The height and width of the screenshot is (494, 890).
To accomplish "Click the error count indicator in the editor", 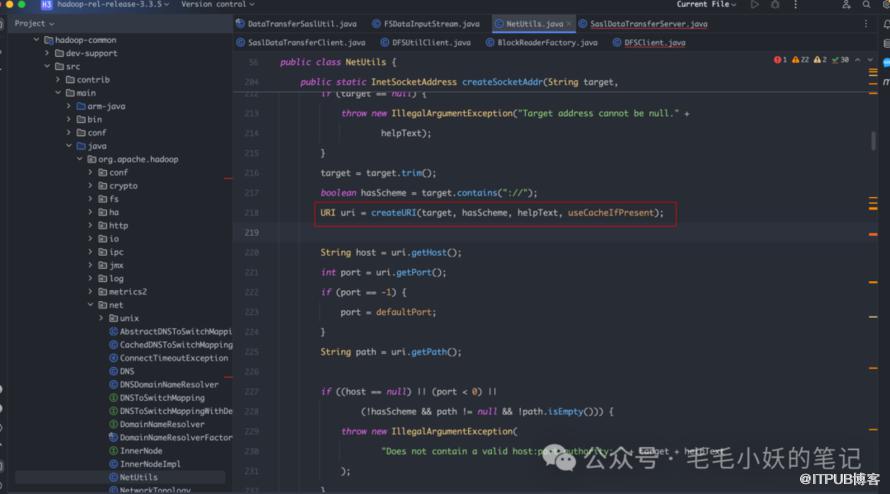I will click(781, 60).
